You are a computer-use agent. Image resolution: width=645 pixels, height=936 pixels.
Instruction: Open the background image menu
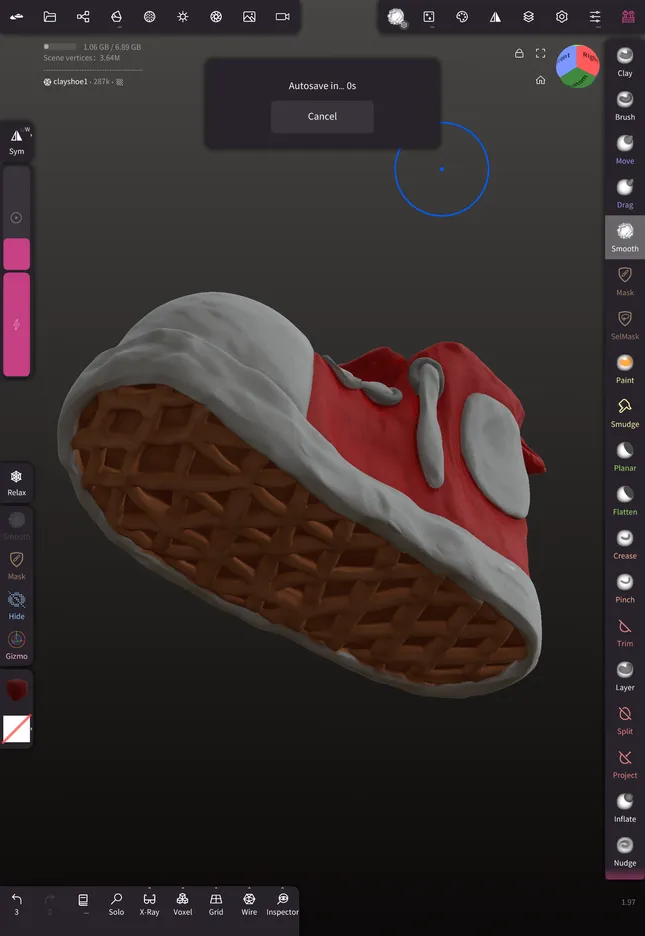tap(249, 17)
